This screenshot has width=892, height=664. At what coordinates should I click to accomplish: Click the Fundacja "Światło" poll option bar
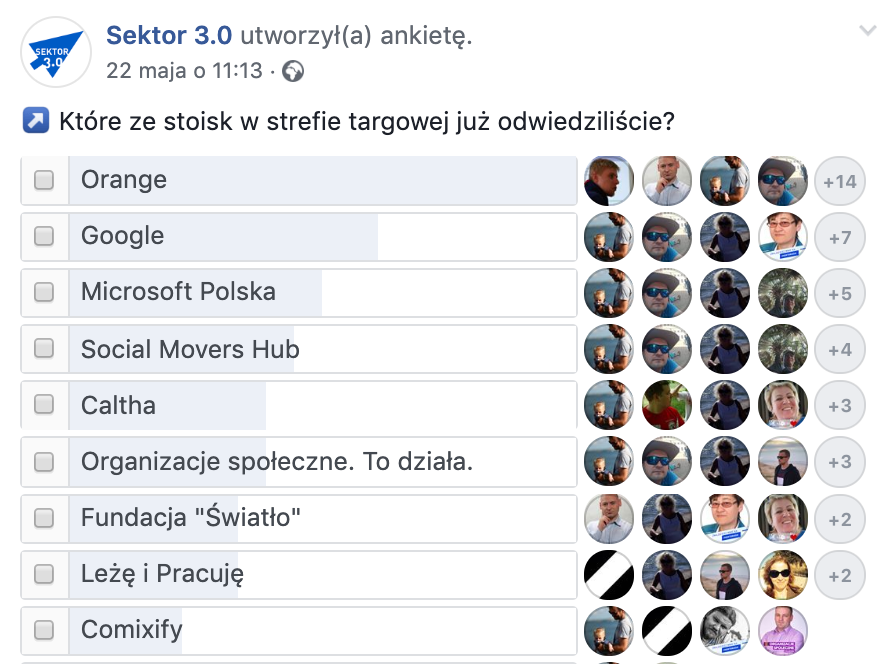point(322,518)
